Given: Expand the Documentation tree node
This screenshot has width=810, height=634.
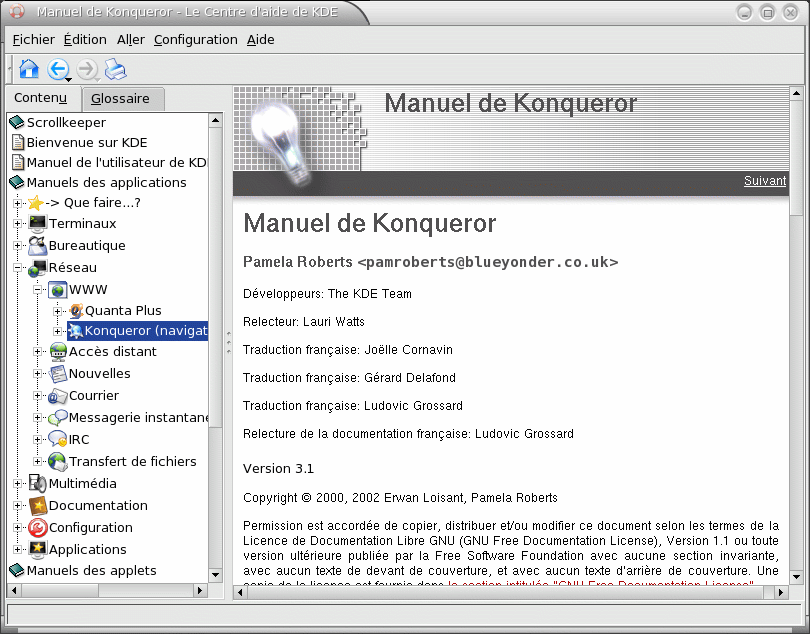Looking at the screenshot, I should pos(17,506).
